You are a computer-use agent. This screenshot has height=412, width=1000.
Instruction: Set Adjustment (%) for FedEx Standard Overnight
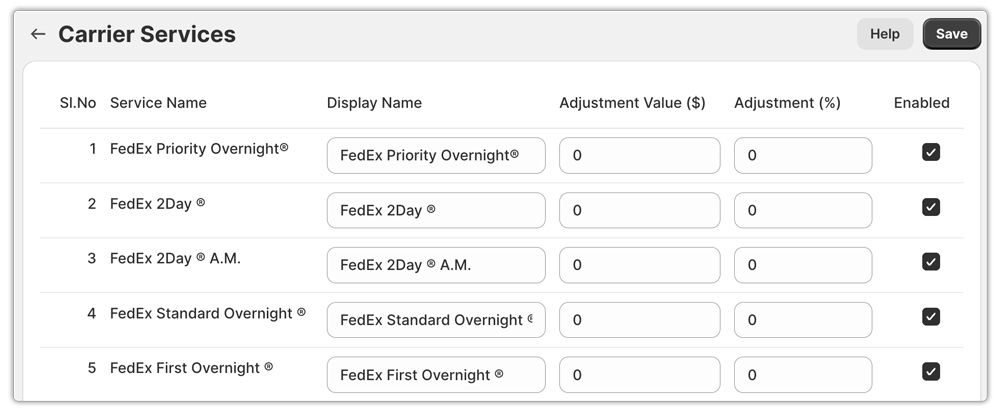click(803, 320)
